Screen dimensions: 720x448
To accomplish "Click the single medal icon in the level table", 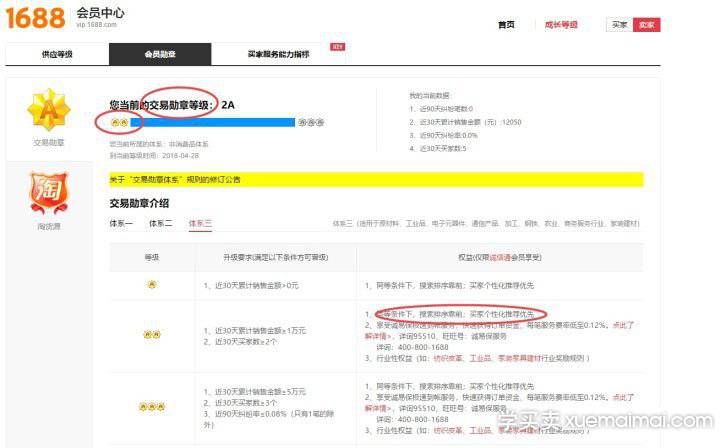I will pos(152,285).
